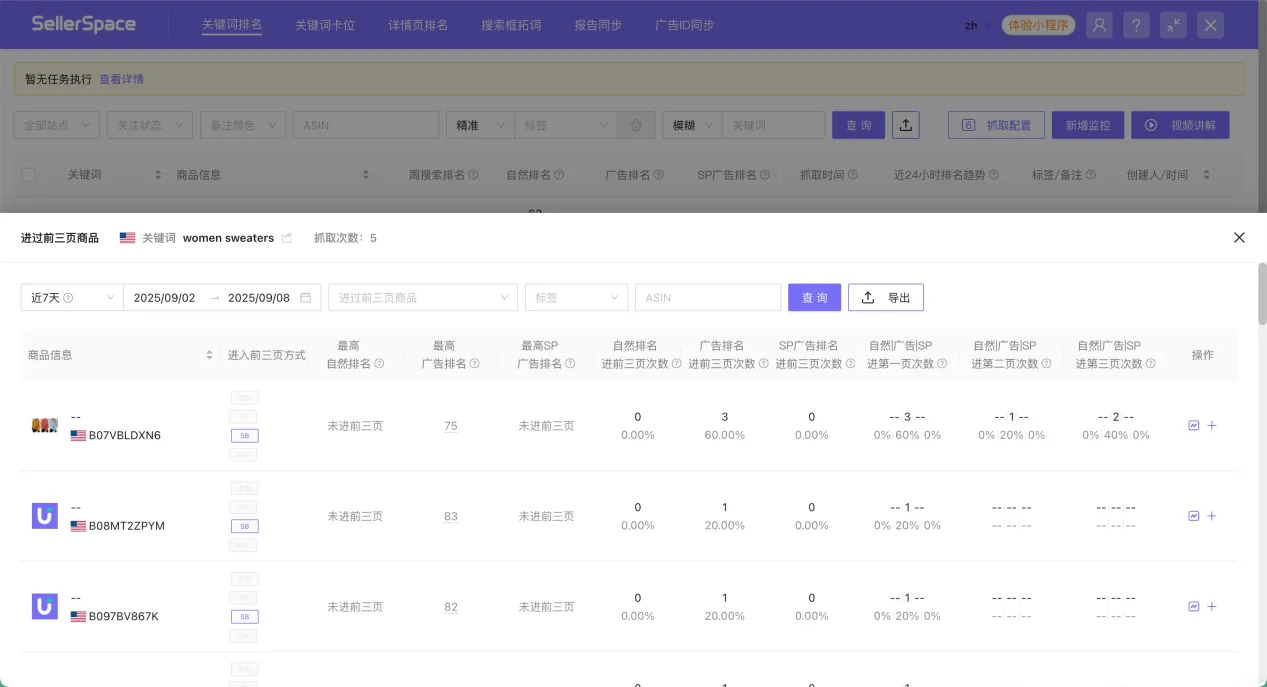The image size is (1267, 687).
Task: Open the help question mark icon
Action: pyautogui.click(x=1136, y=25)
